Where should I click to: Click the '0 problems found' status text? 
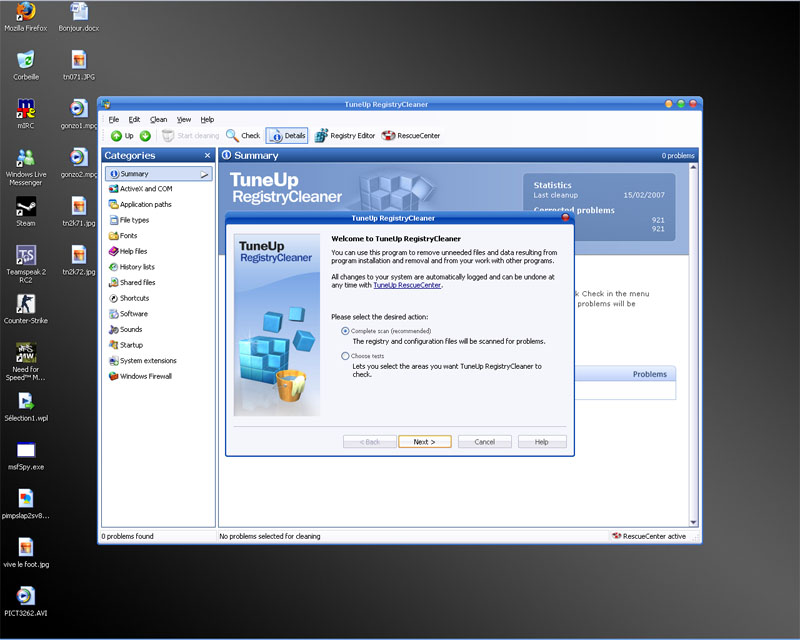[128, 536]
